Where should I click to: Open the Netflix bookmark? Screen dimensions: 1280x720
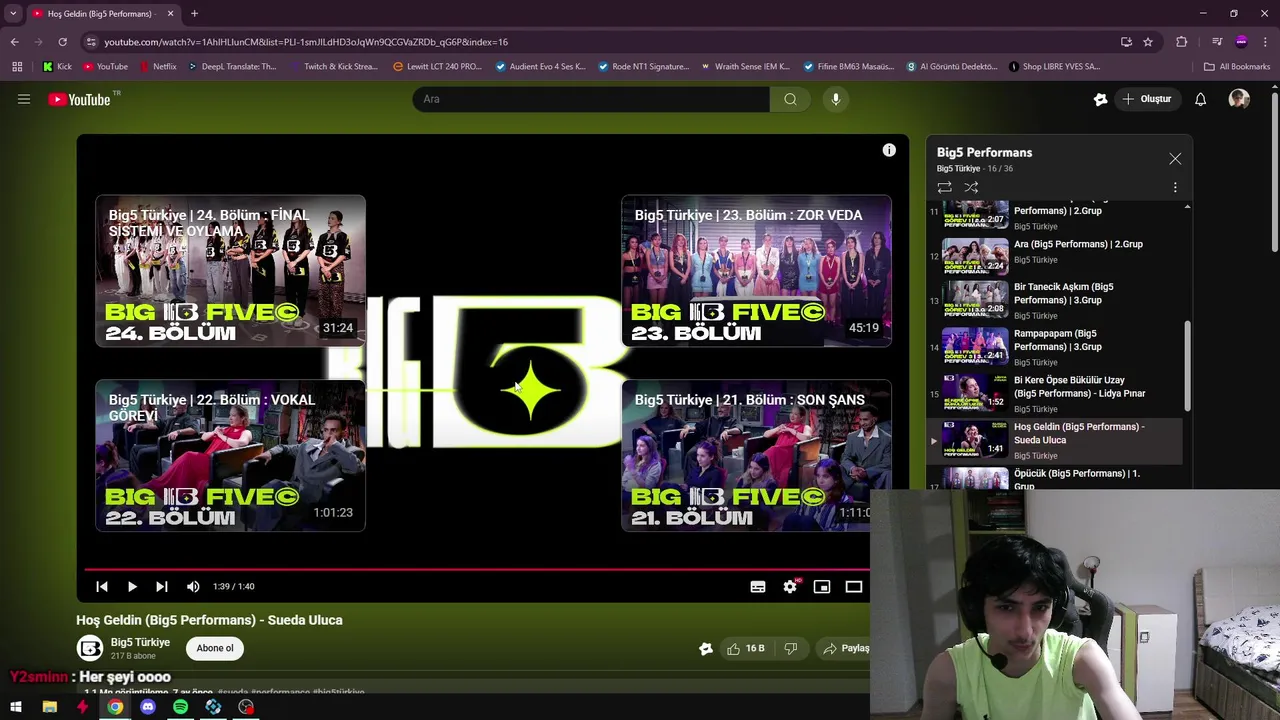coord(157,67)
